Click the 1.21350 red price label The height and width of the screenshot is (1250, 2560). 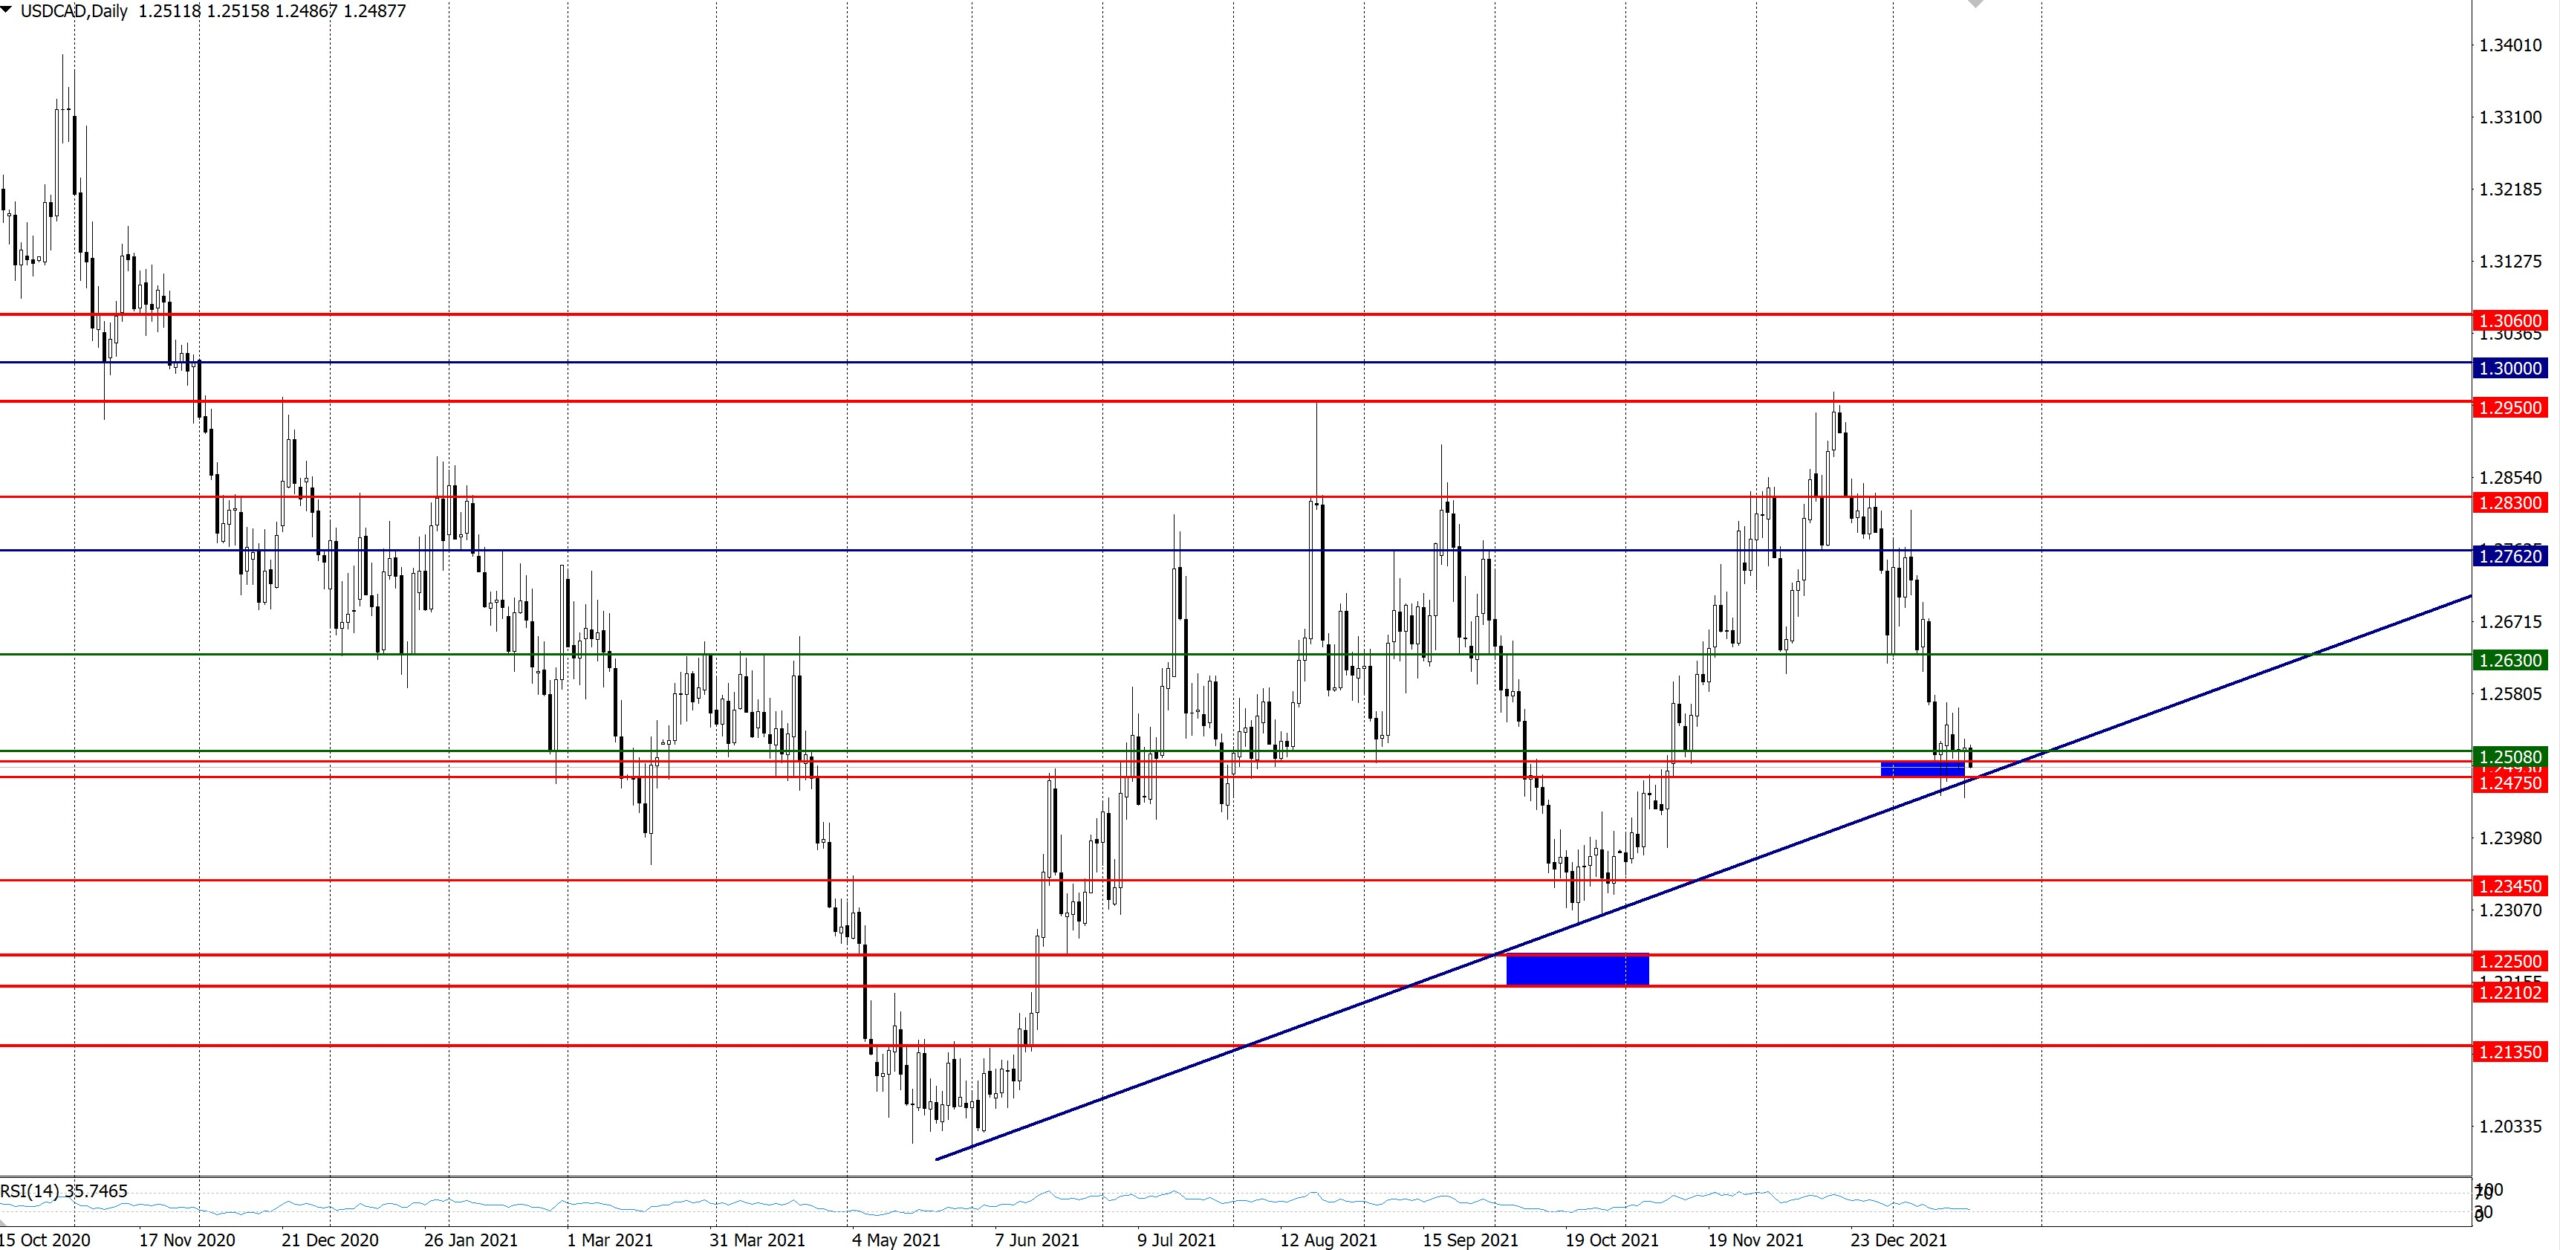[x=2510, y=1052]
